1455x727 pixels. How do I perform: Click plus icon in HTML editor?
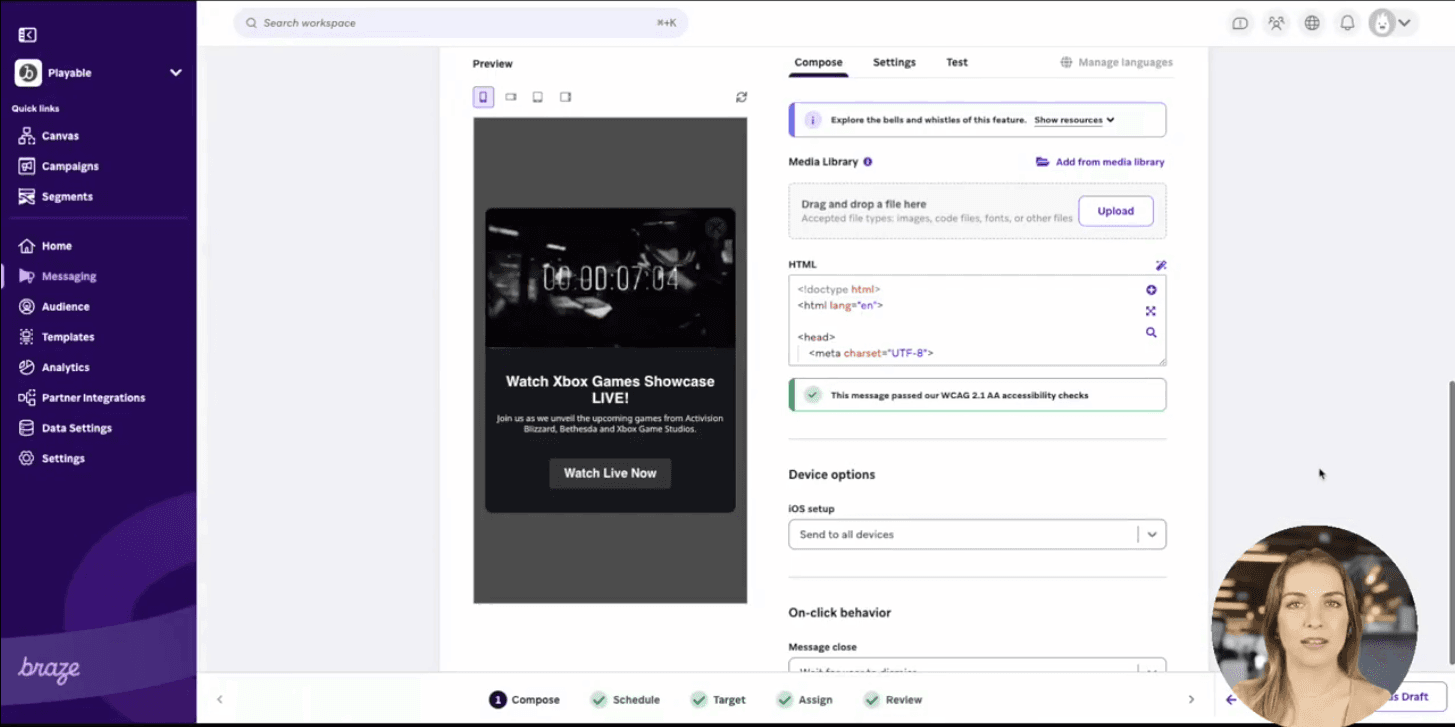coord(1151,290)
